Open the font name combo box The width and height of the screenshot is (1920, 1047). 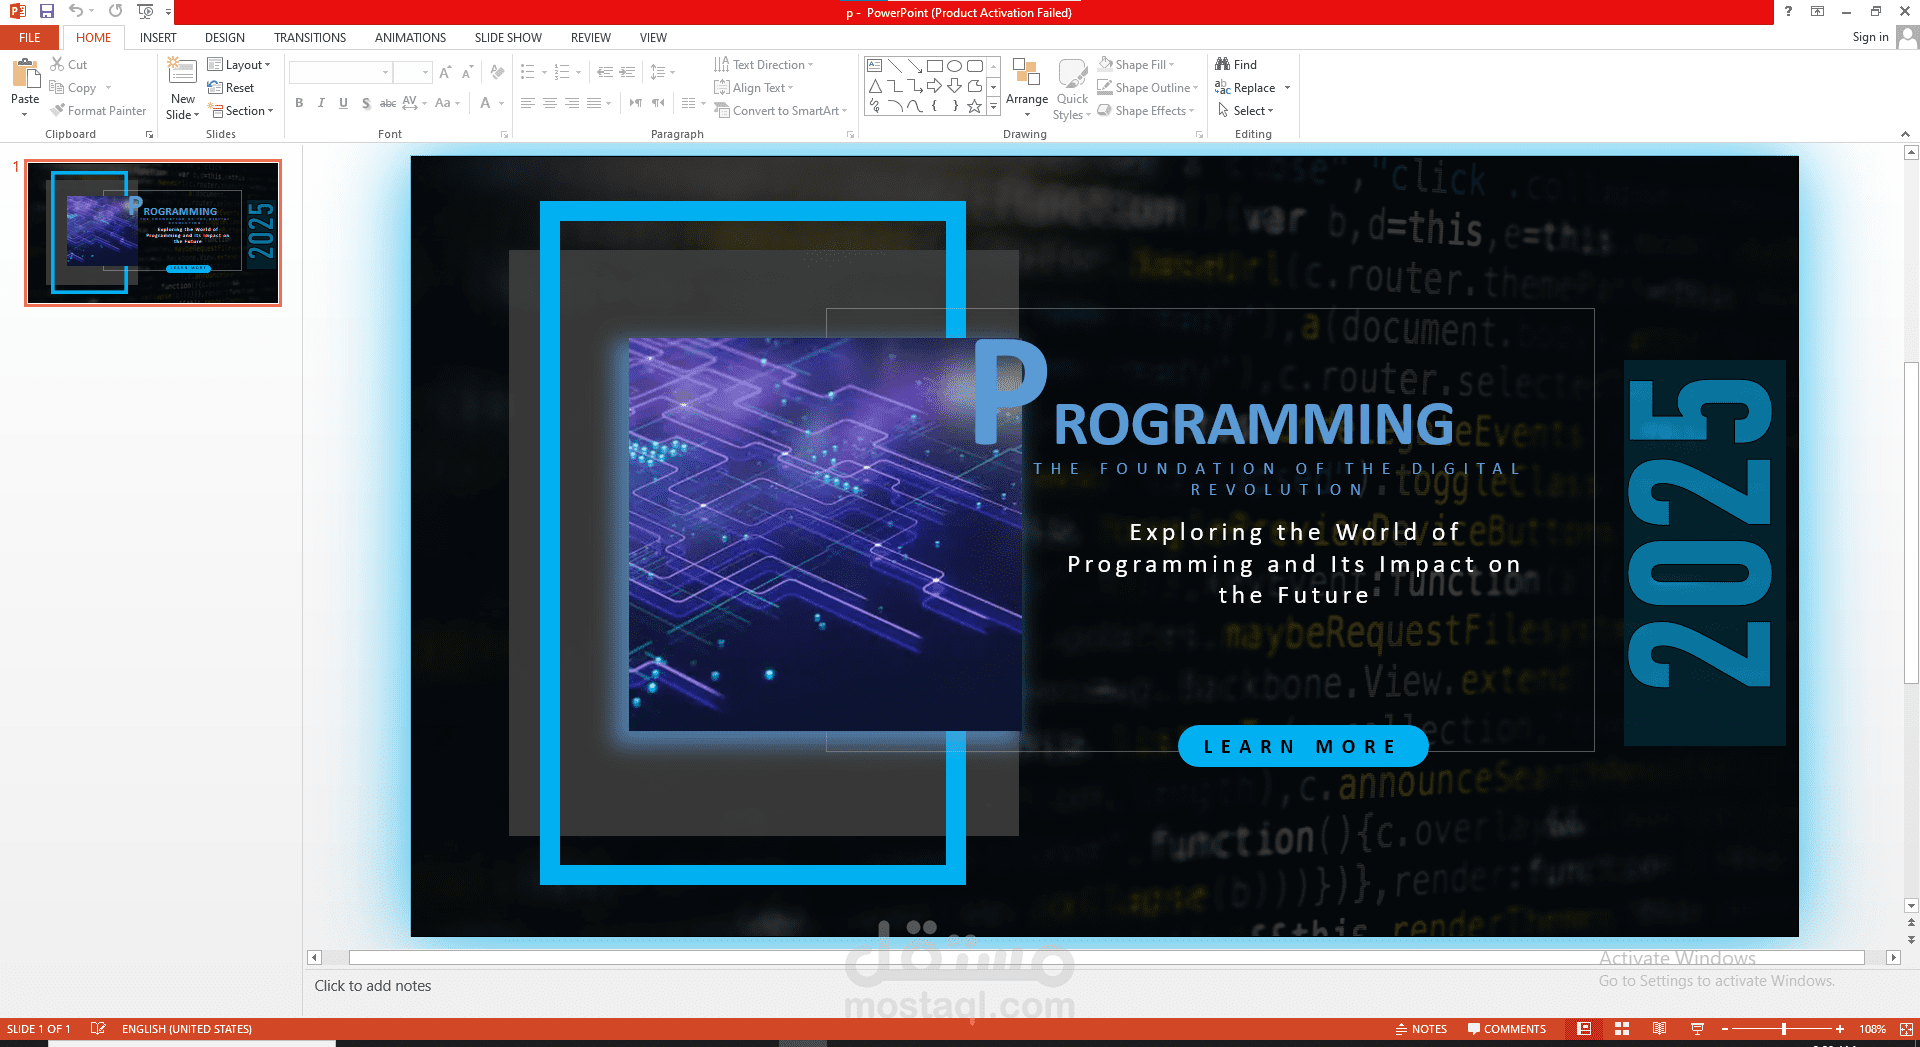(x=340, y=72)
